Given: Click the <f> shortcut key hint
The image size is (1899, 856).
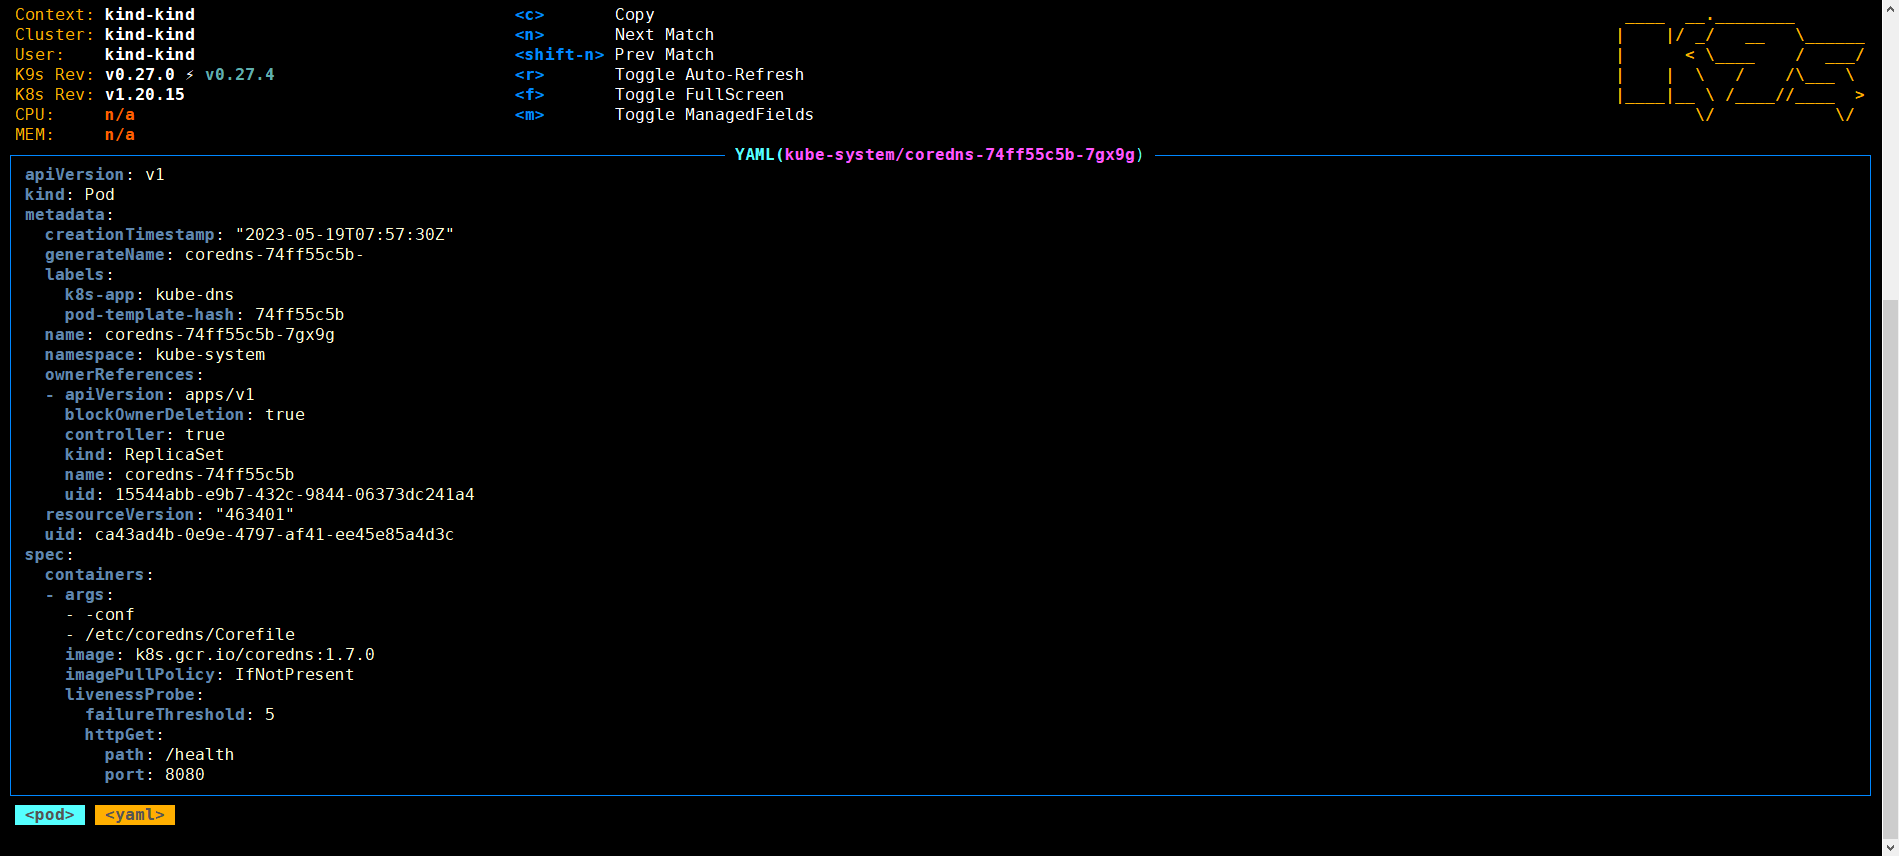Looking at the screenshot, I should pyautogui.click(x=529, y=95).
